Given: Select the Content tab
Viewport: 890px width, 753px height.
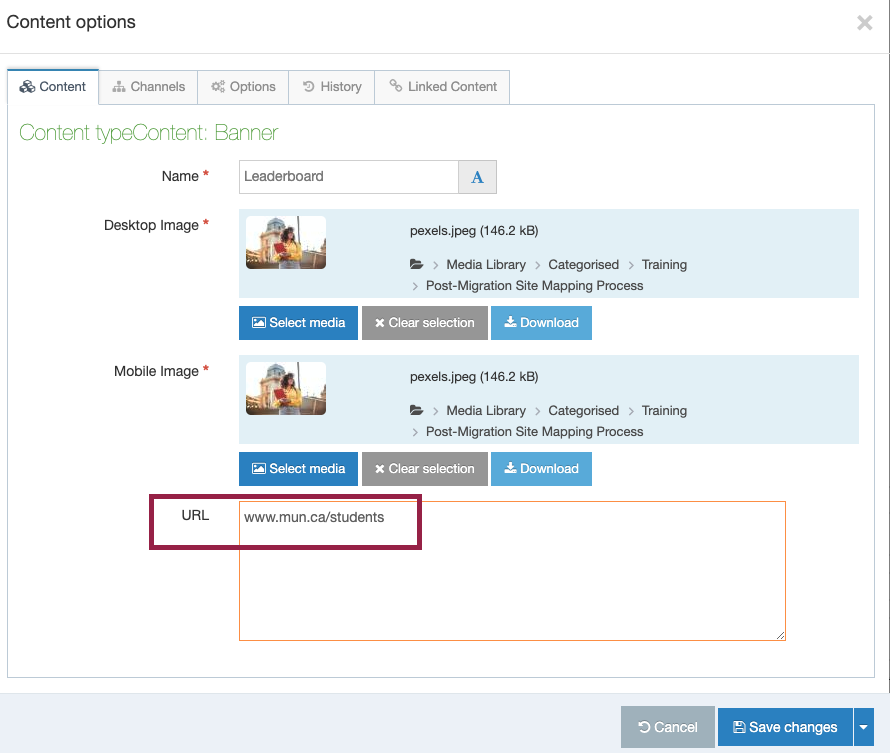Looking at the screenshot, I should click(x=53, y=87).
